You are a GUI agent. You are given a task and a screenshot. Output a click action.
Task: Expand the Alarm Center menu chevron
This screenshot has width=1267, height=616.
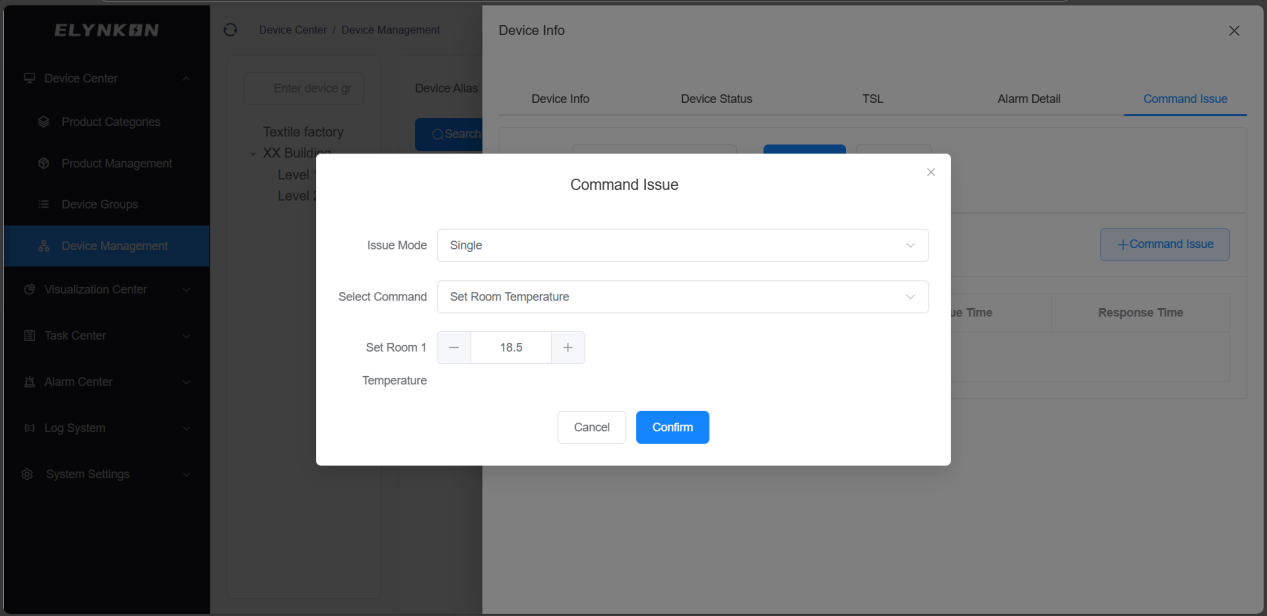(187, 382)
